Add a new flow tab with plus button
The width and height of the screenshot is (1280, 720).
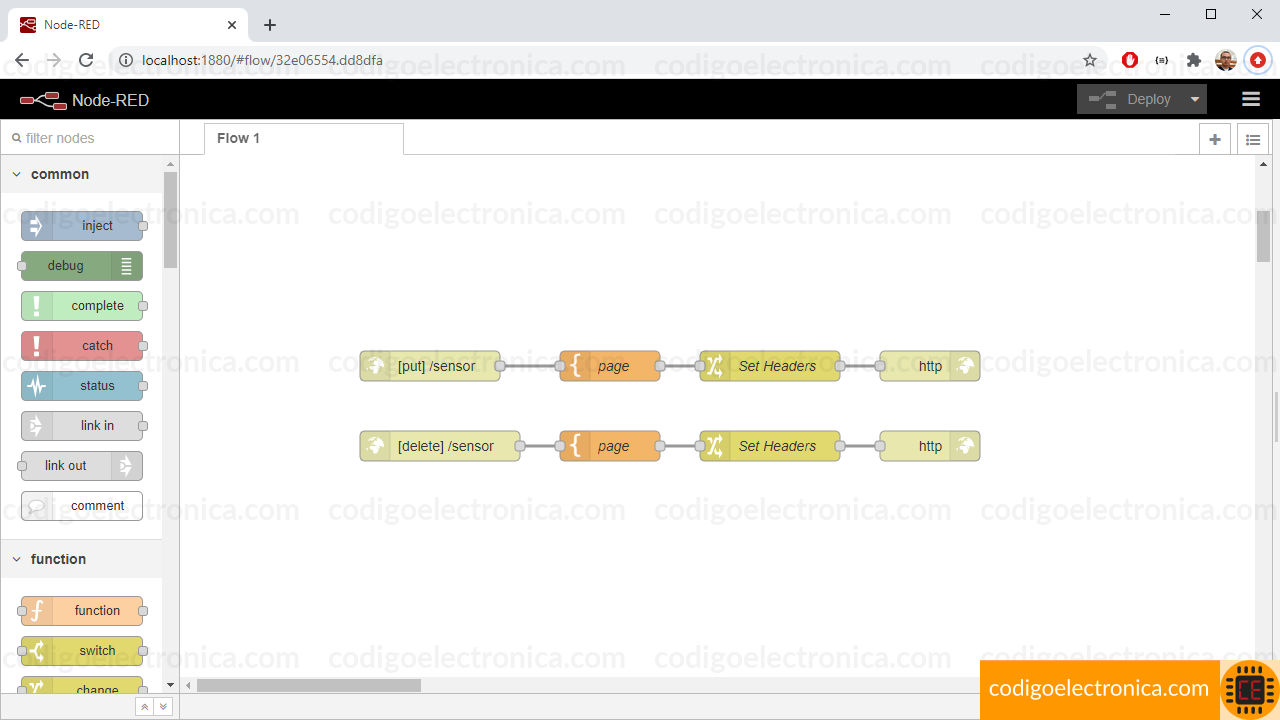click(x=1215, y=140)
